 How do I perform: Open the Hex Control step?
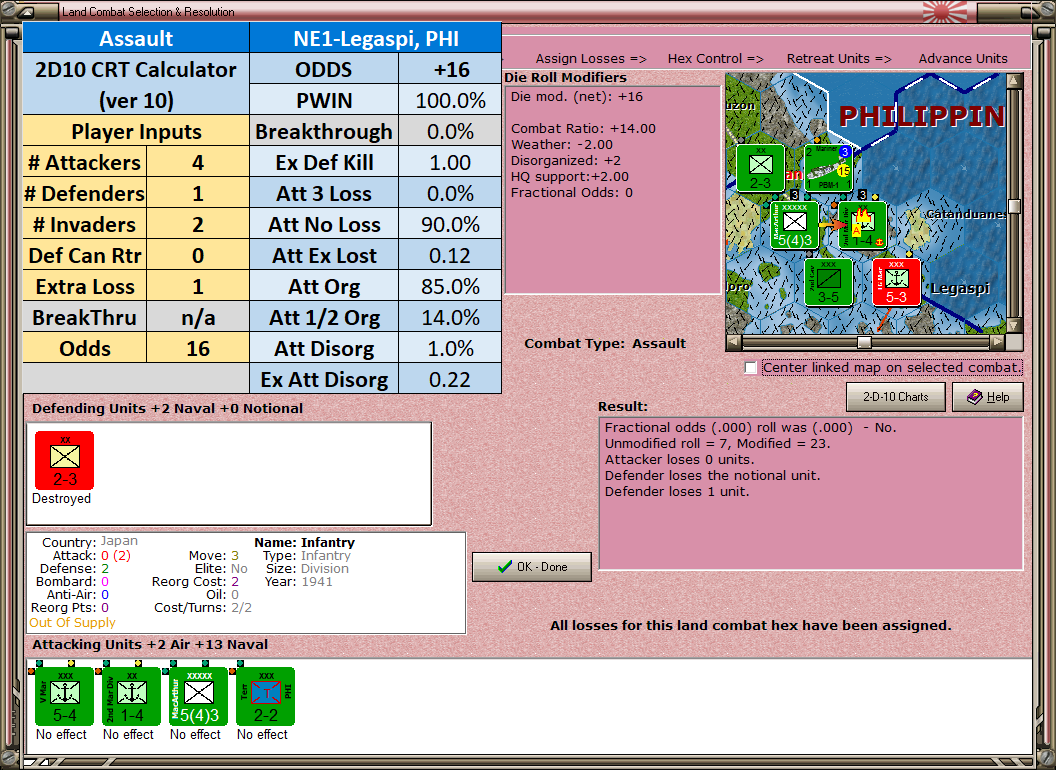click(x=715, y=59)
